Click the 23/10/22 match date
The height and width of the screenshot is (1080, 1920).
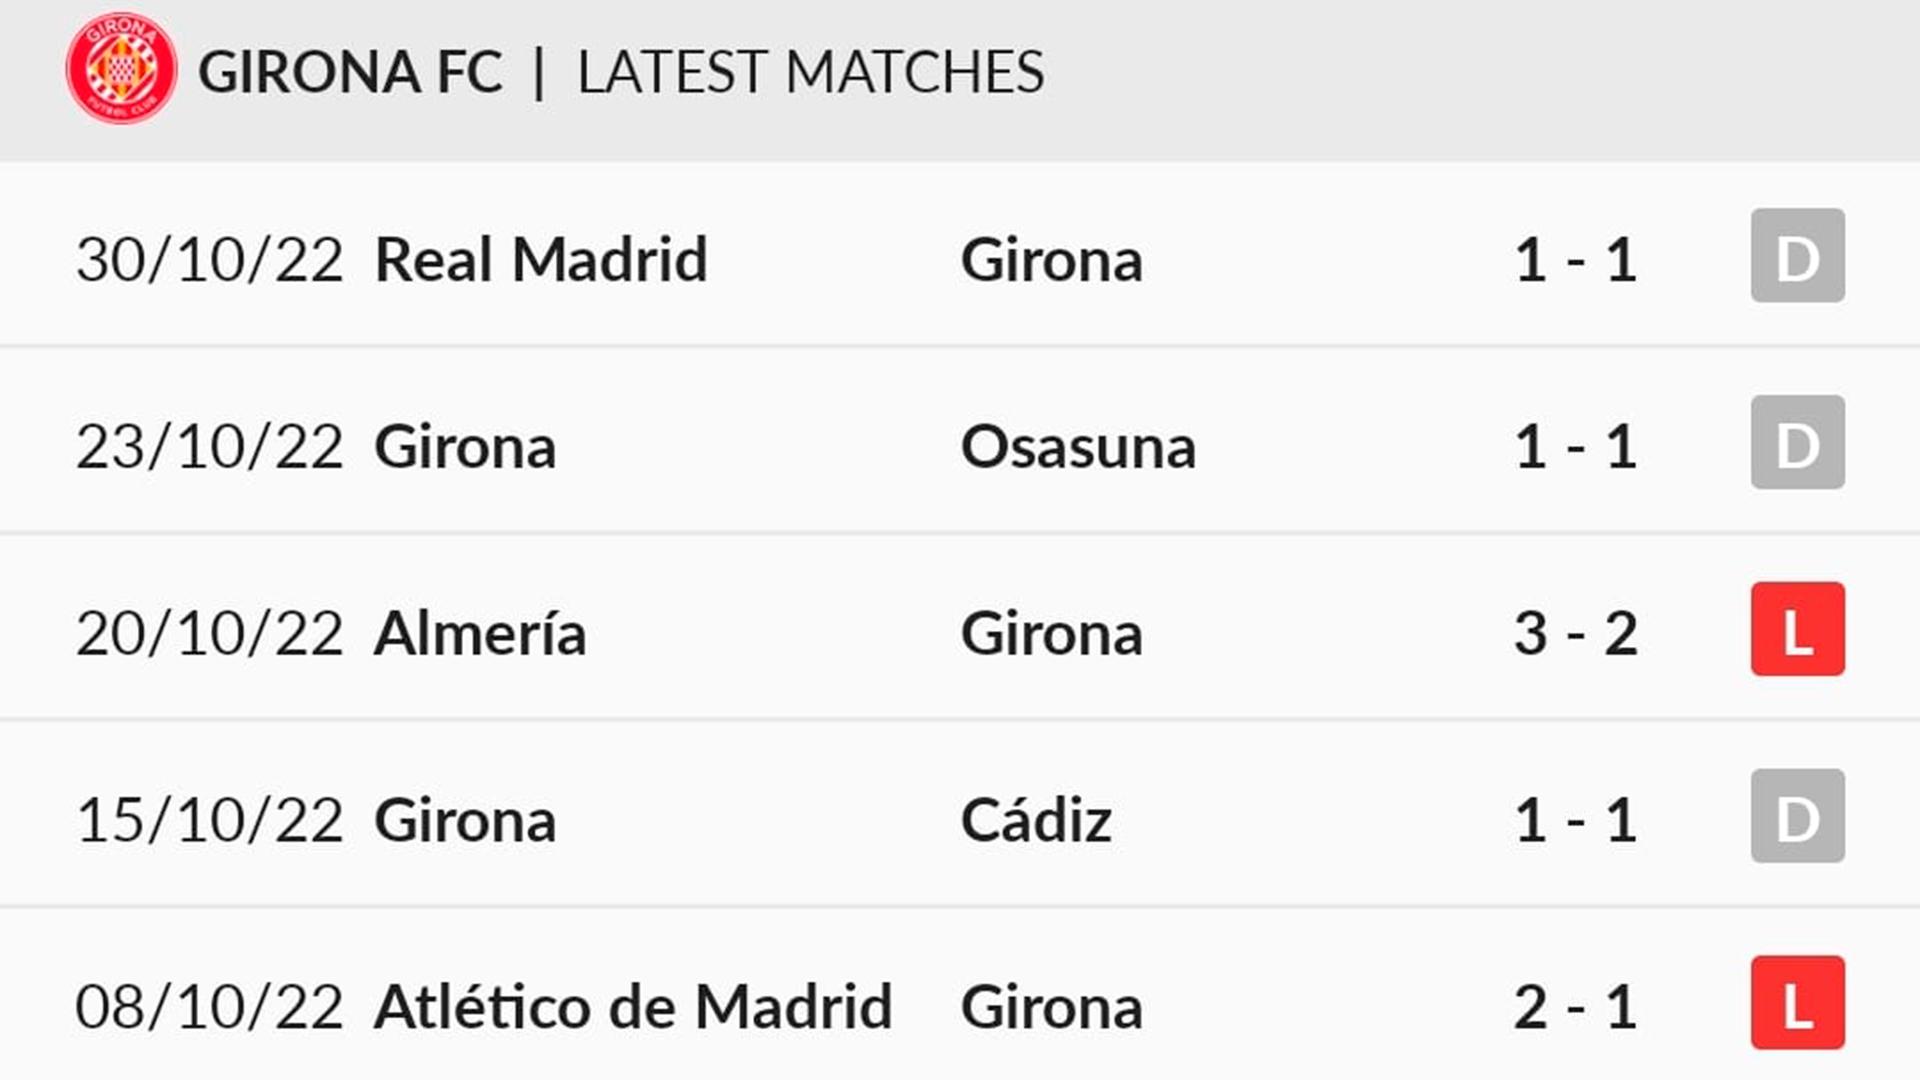(x=210, y=447)
